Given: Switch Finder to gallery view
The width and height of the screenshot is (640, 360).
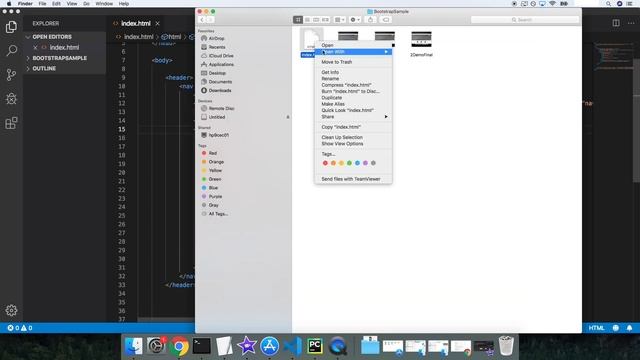Looking at the screenshot, I should click(325, 20).
